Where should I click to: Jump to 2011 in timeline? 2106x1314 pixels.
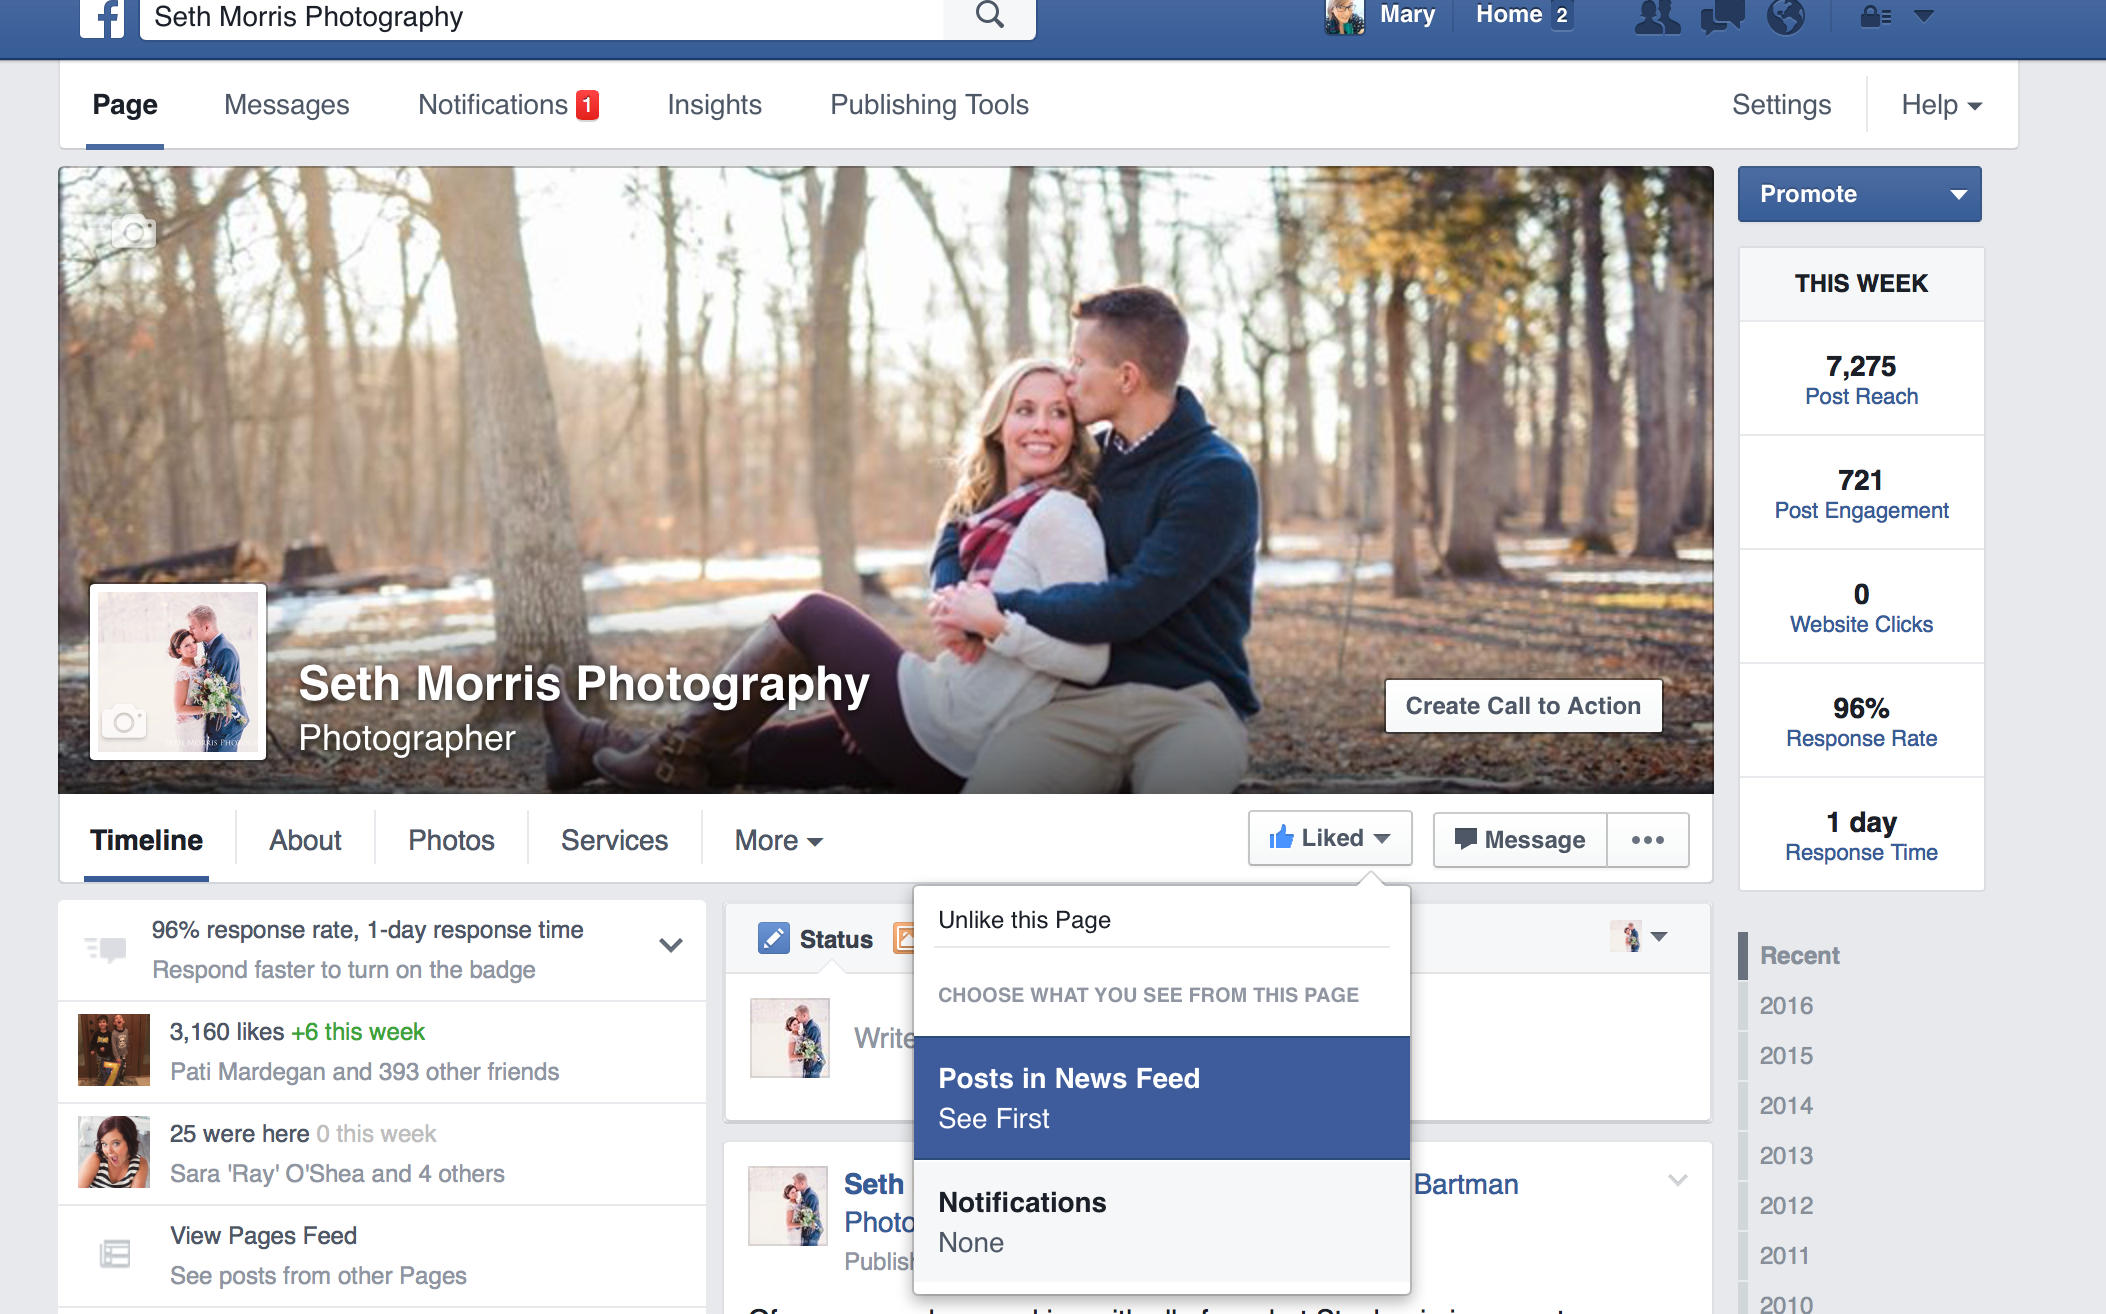1785,1256
